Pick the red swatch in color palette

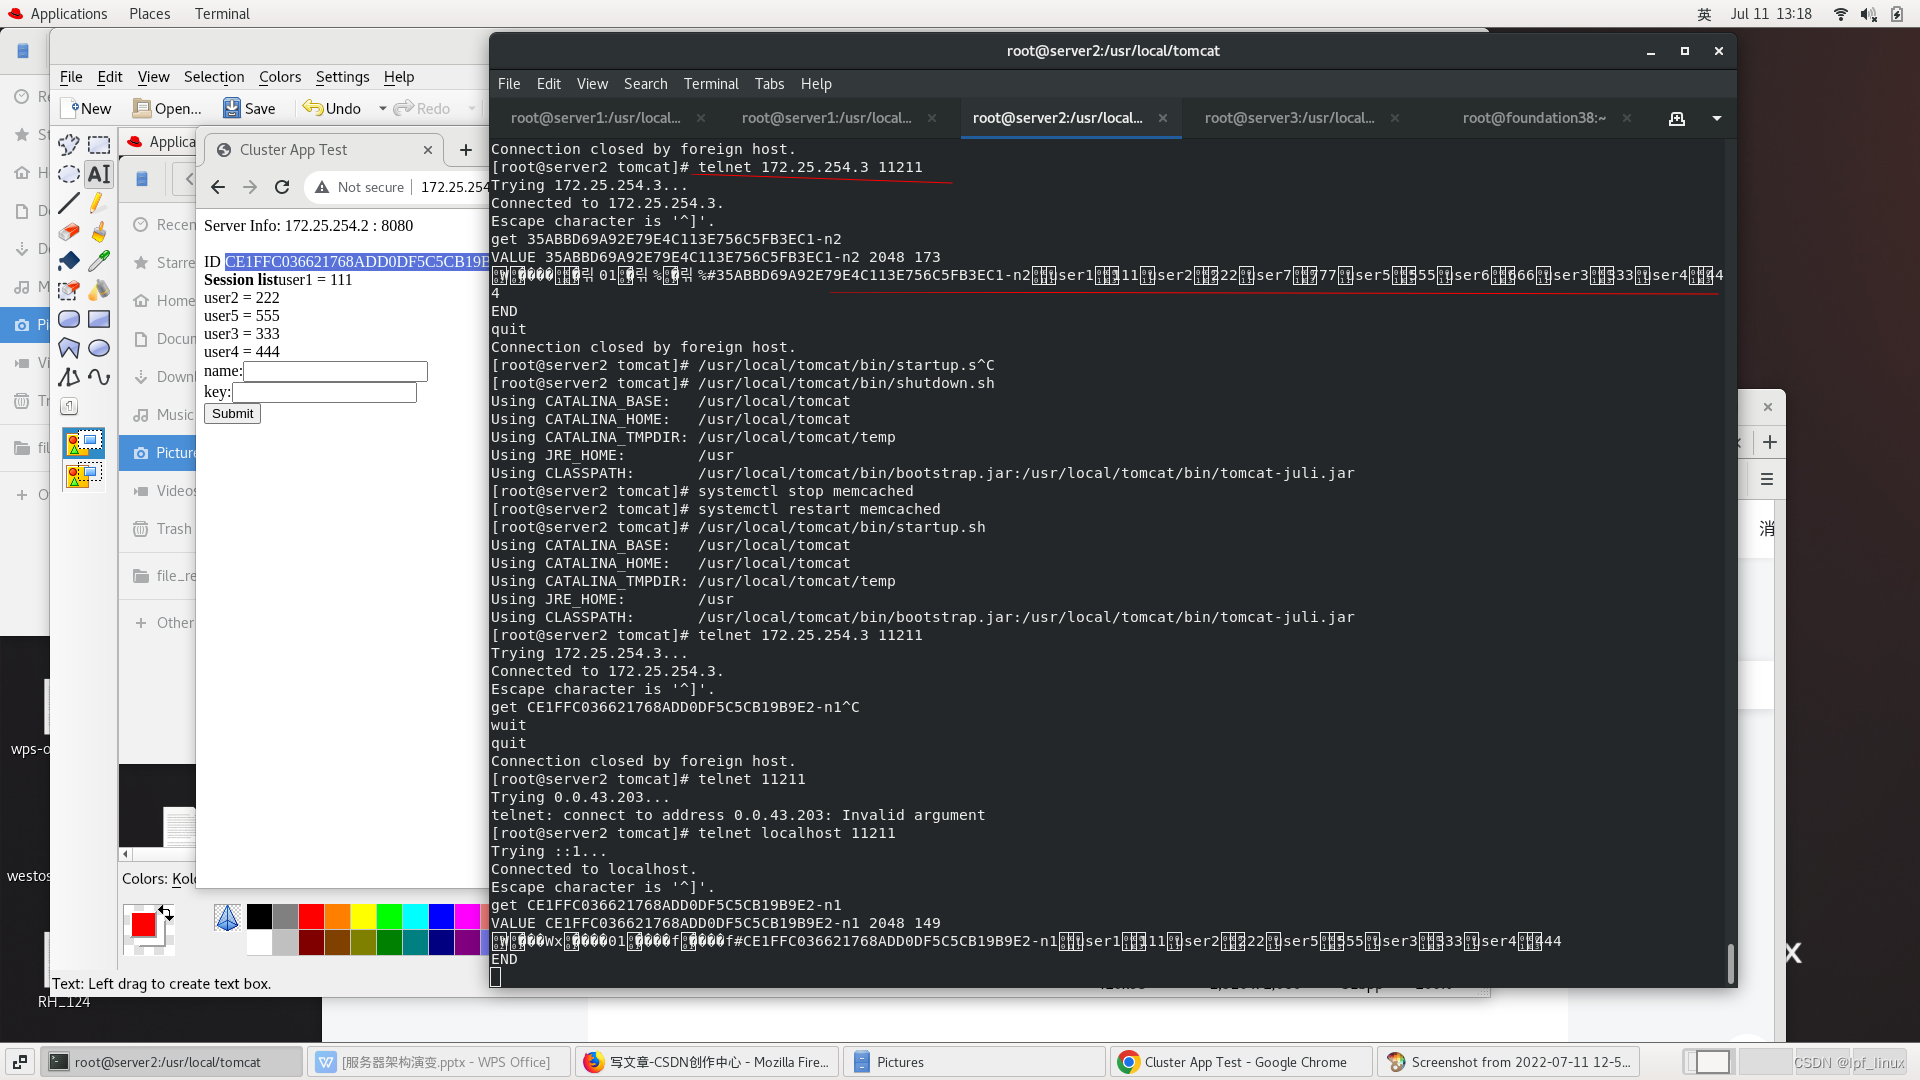(x=311, y=916)
